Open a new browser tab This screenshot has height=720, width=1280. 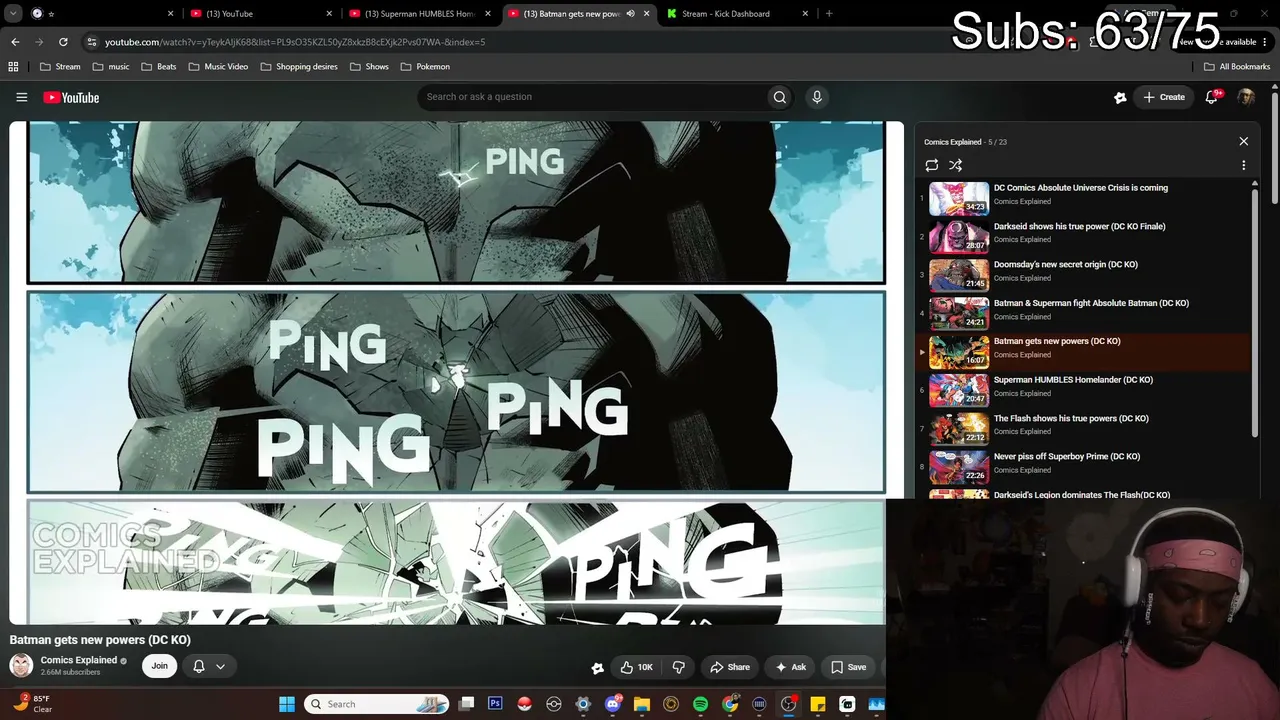[829, 13]
